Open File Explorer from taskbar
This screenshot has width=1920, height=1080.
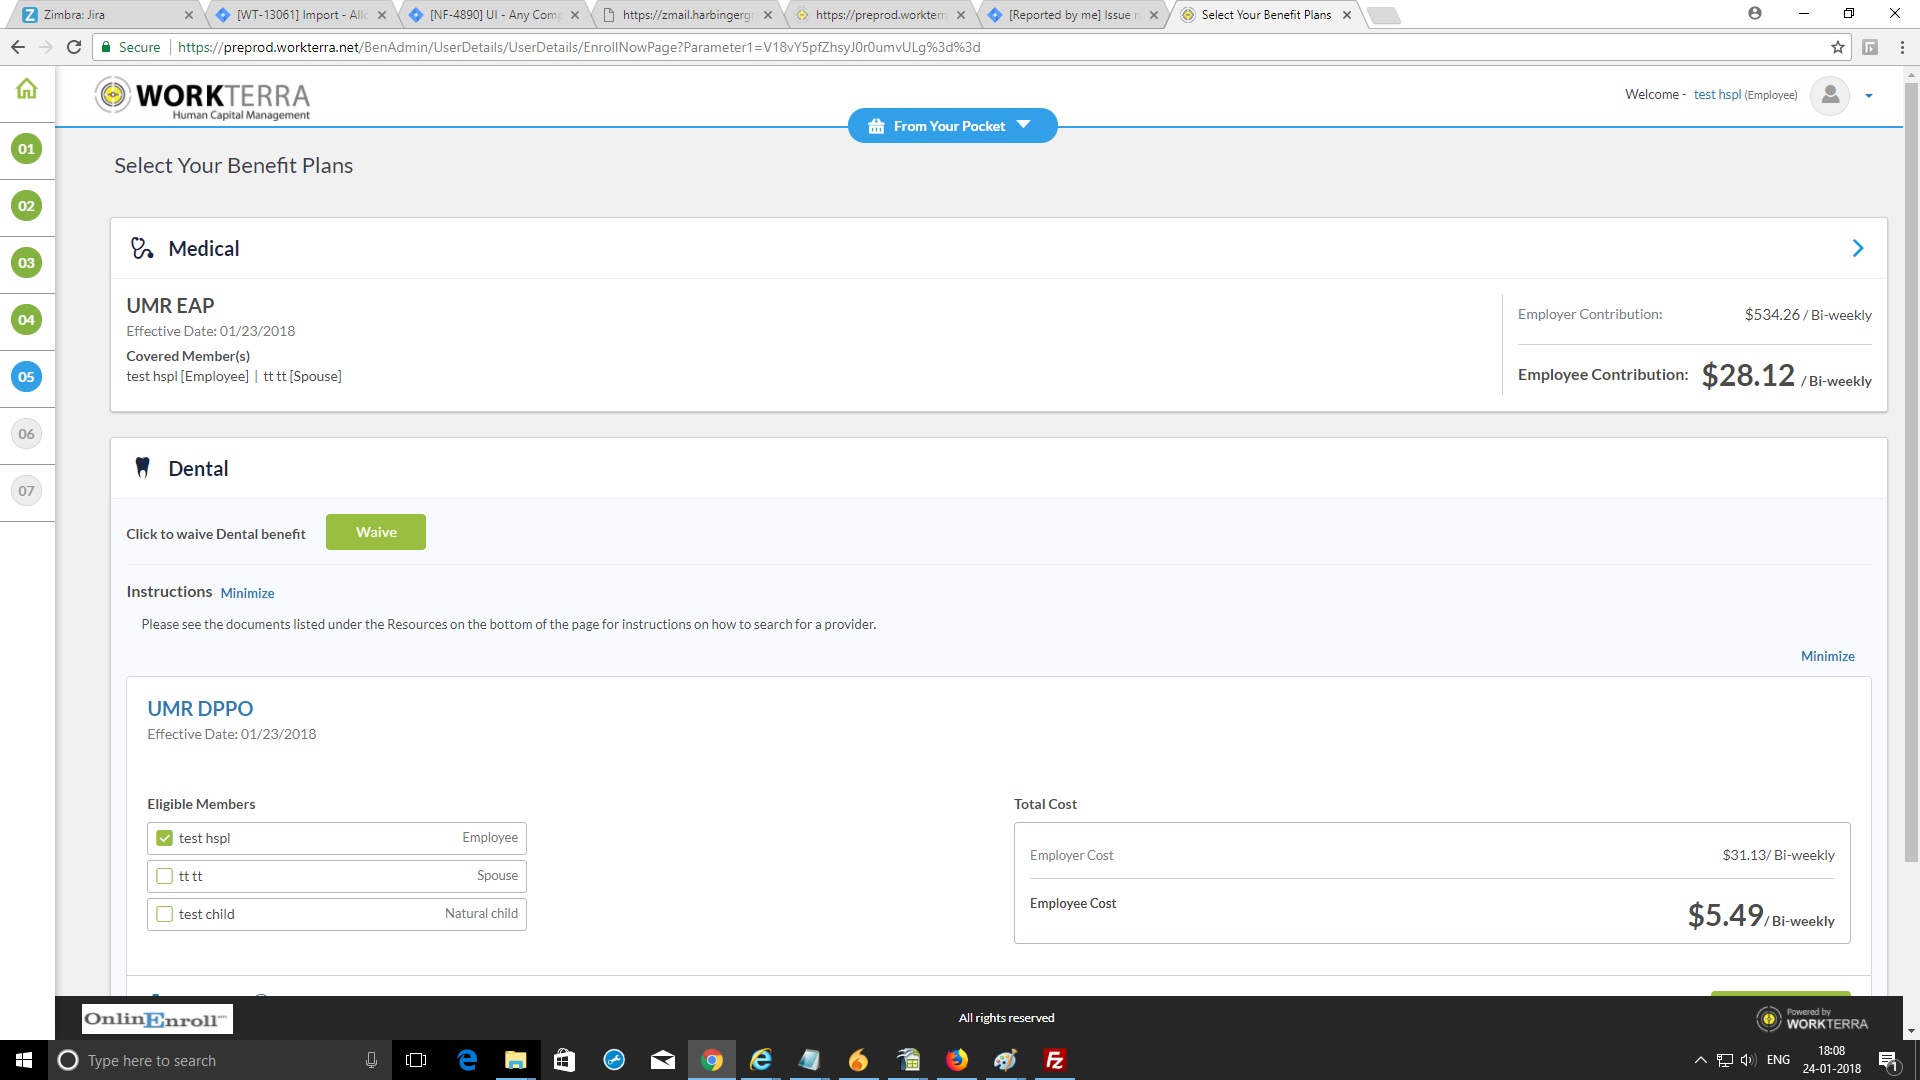[x=515, y=1060]
